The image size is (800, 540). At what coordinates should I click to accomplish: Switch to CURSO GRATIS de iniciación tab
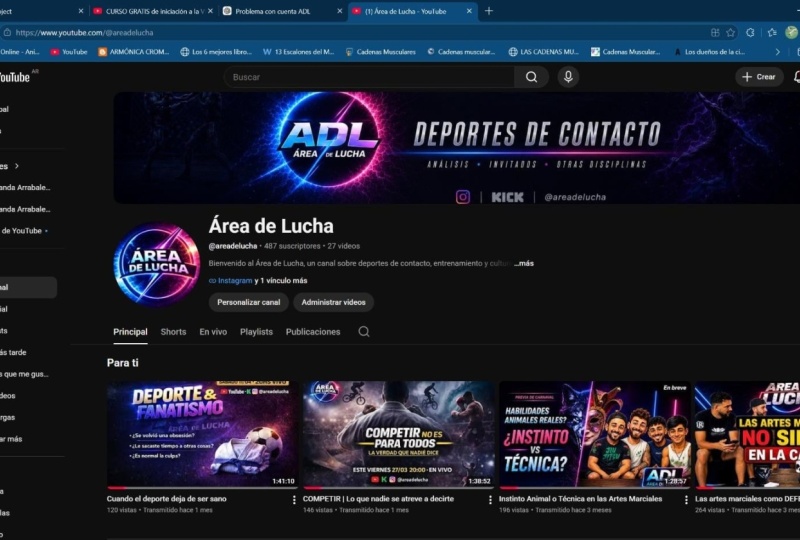coord(153,11)
